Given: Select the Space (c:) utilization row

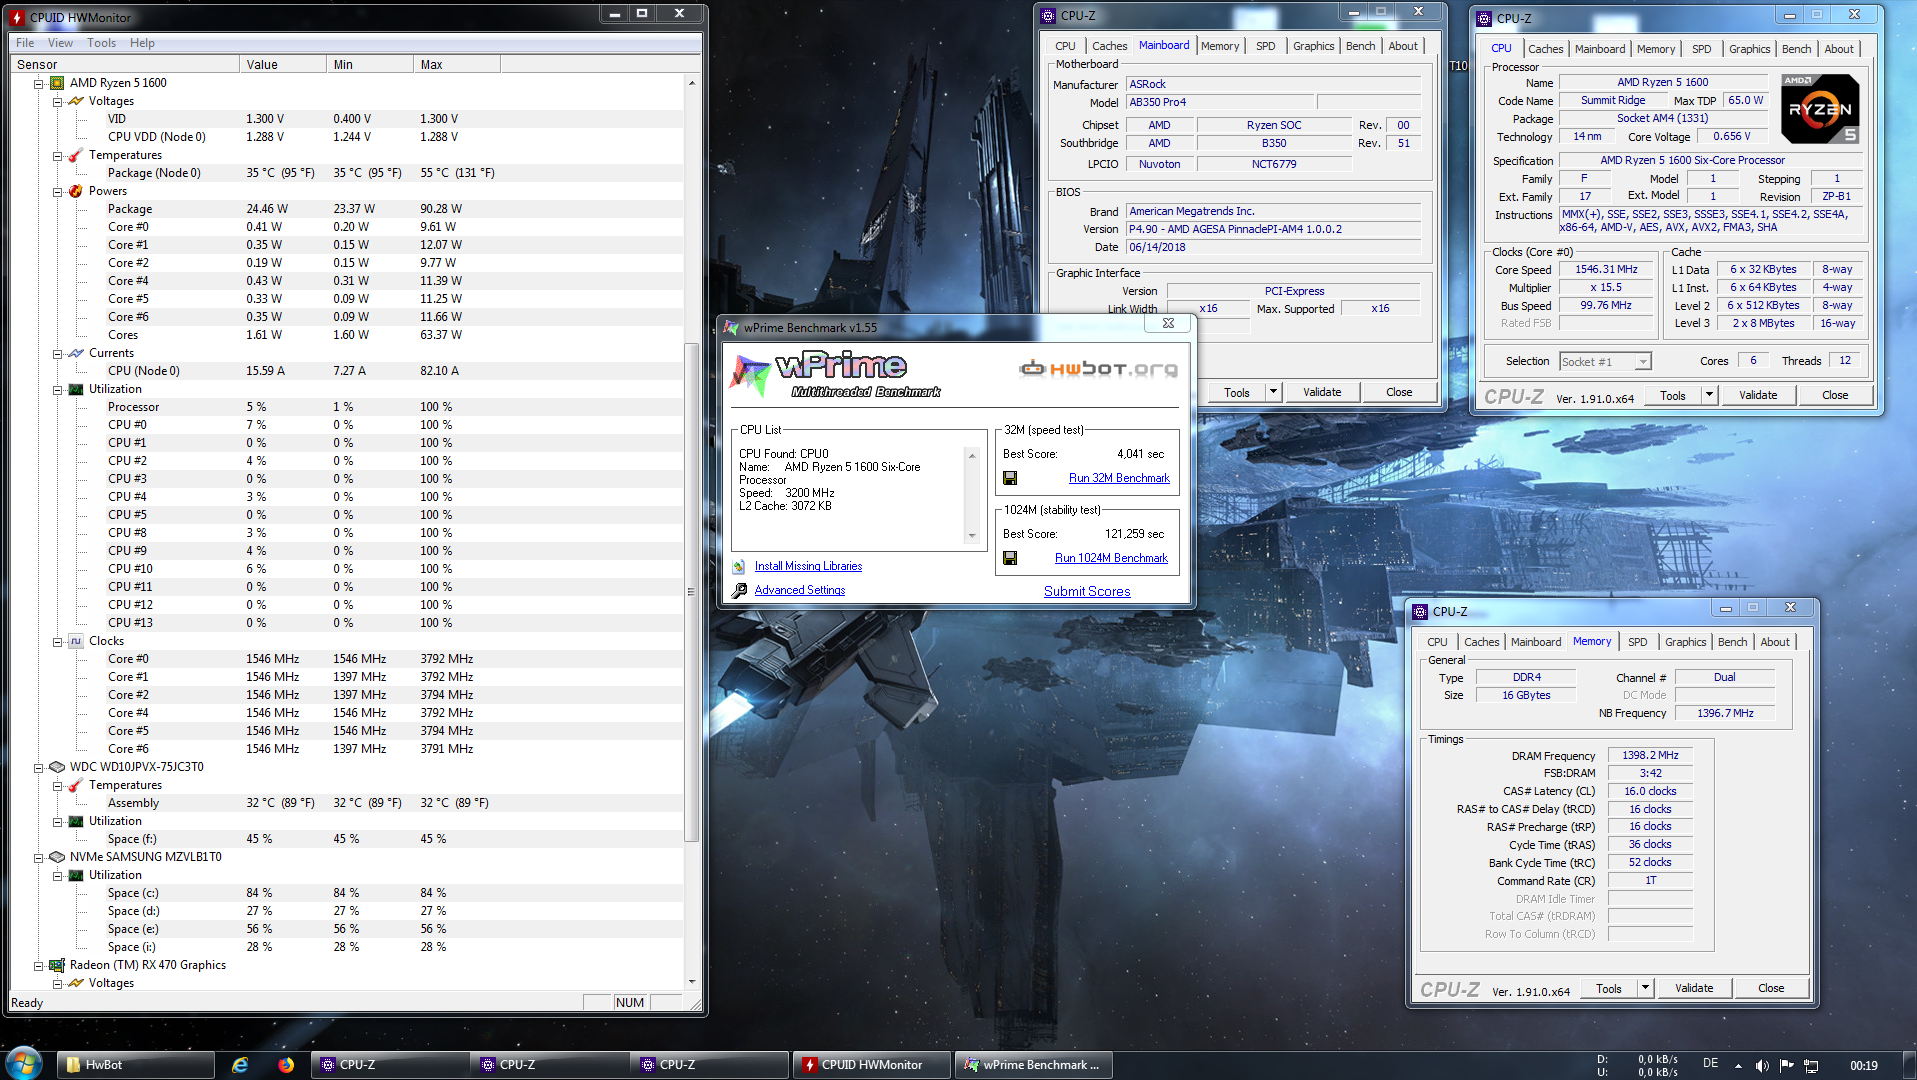Looking at the screenshot, I should [x=345, y=893].
